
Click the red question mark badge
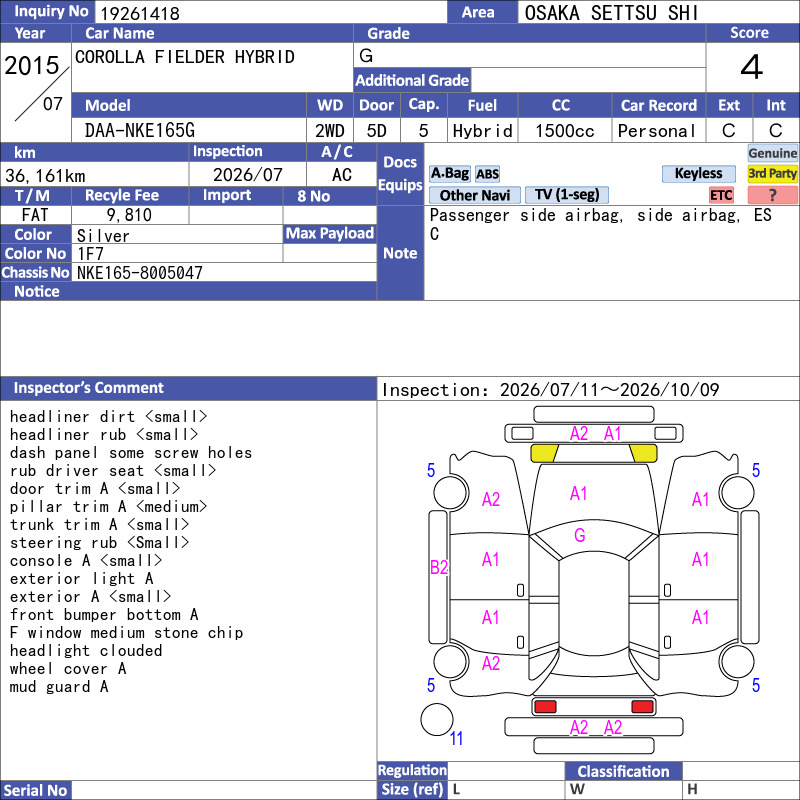click(x=772, y=195)
